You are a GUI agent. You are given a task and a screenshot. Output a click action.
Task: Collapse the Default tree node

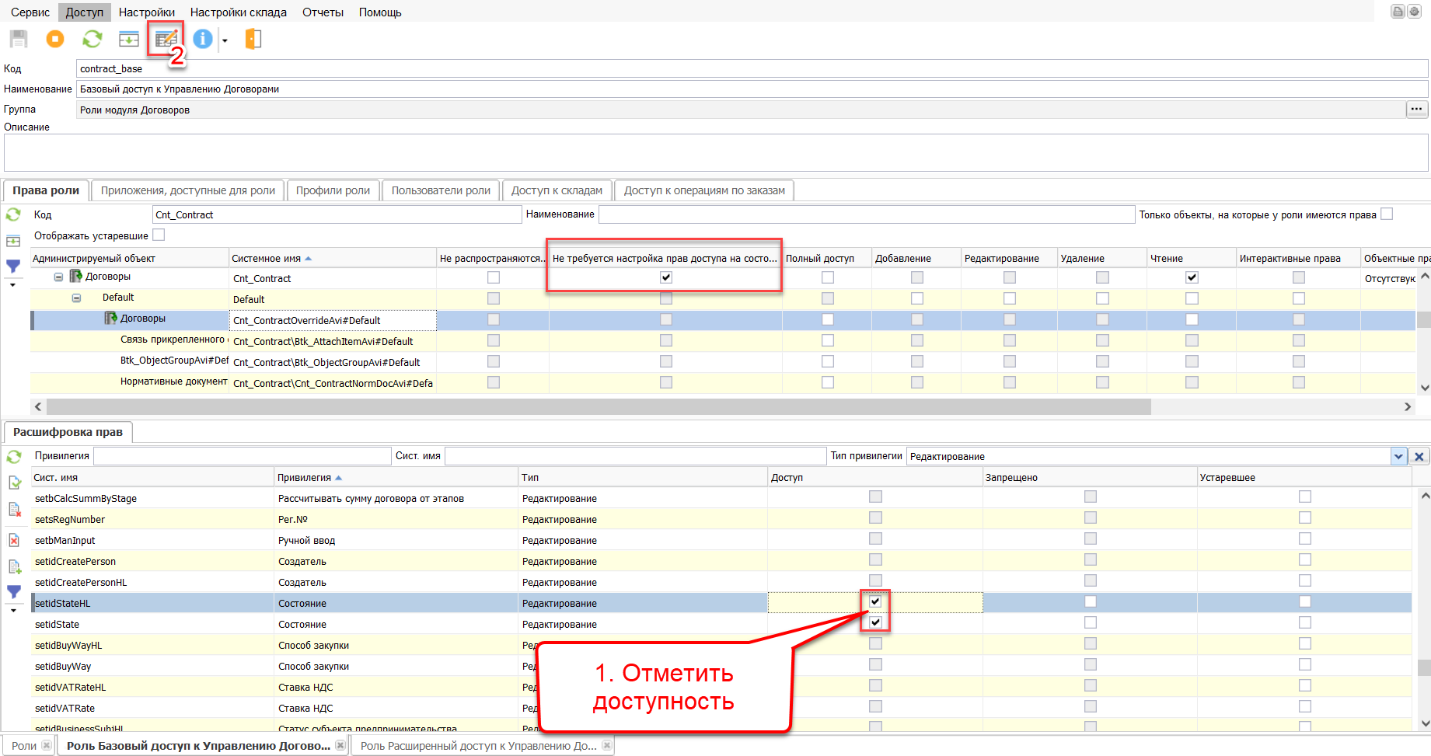pos(76,298)
